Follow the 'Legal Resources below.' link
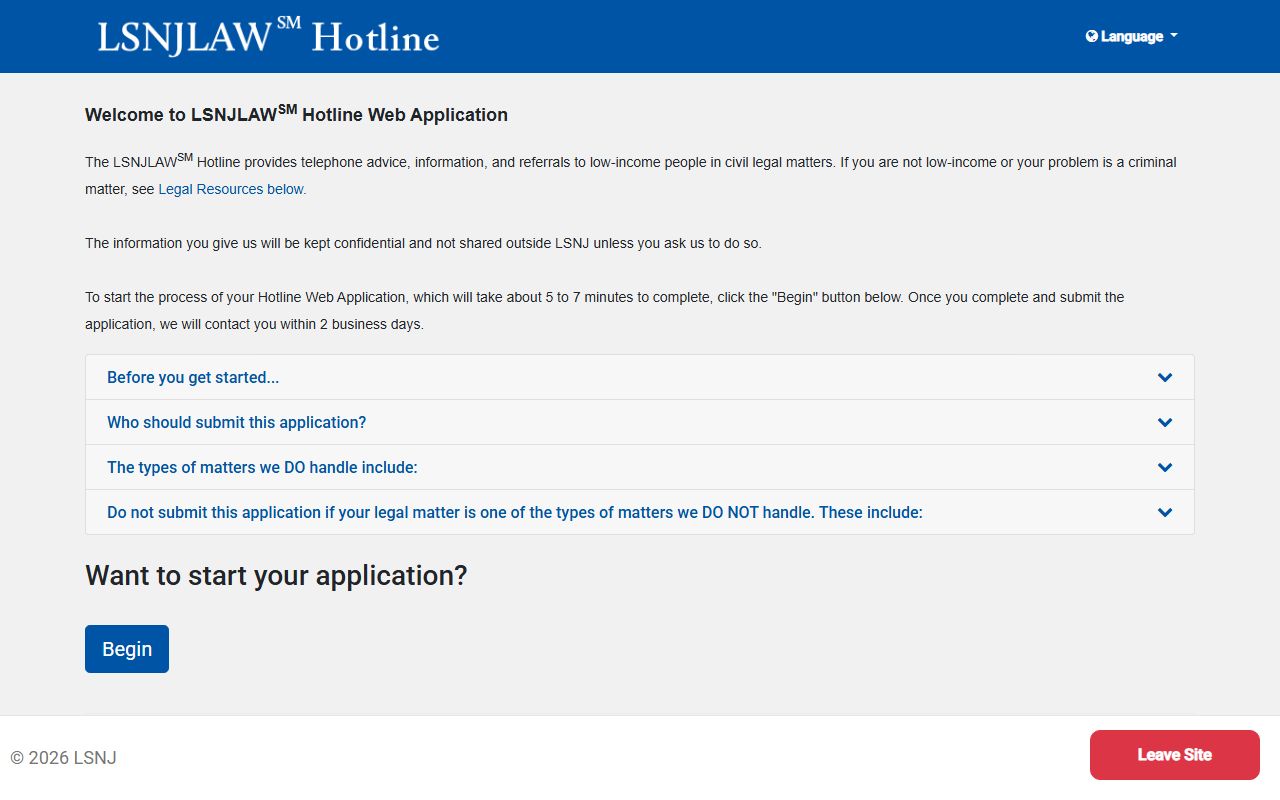The height and width of the screenshot is (800, 1280). pyautogui.click(x=232, y=189)
